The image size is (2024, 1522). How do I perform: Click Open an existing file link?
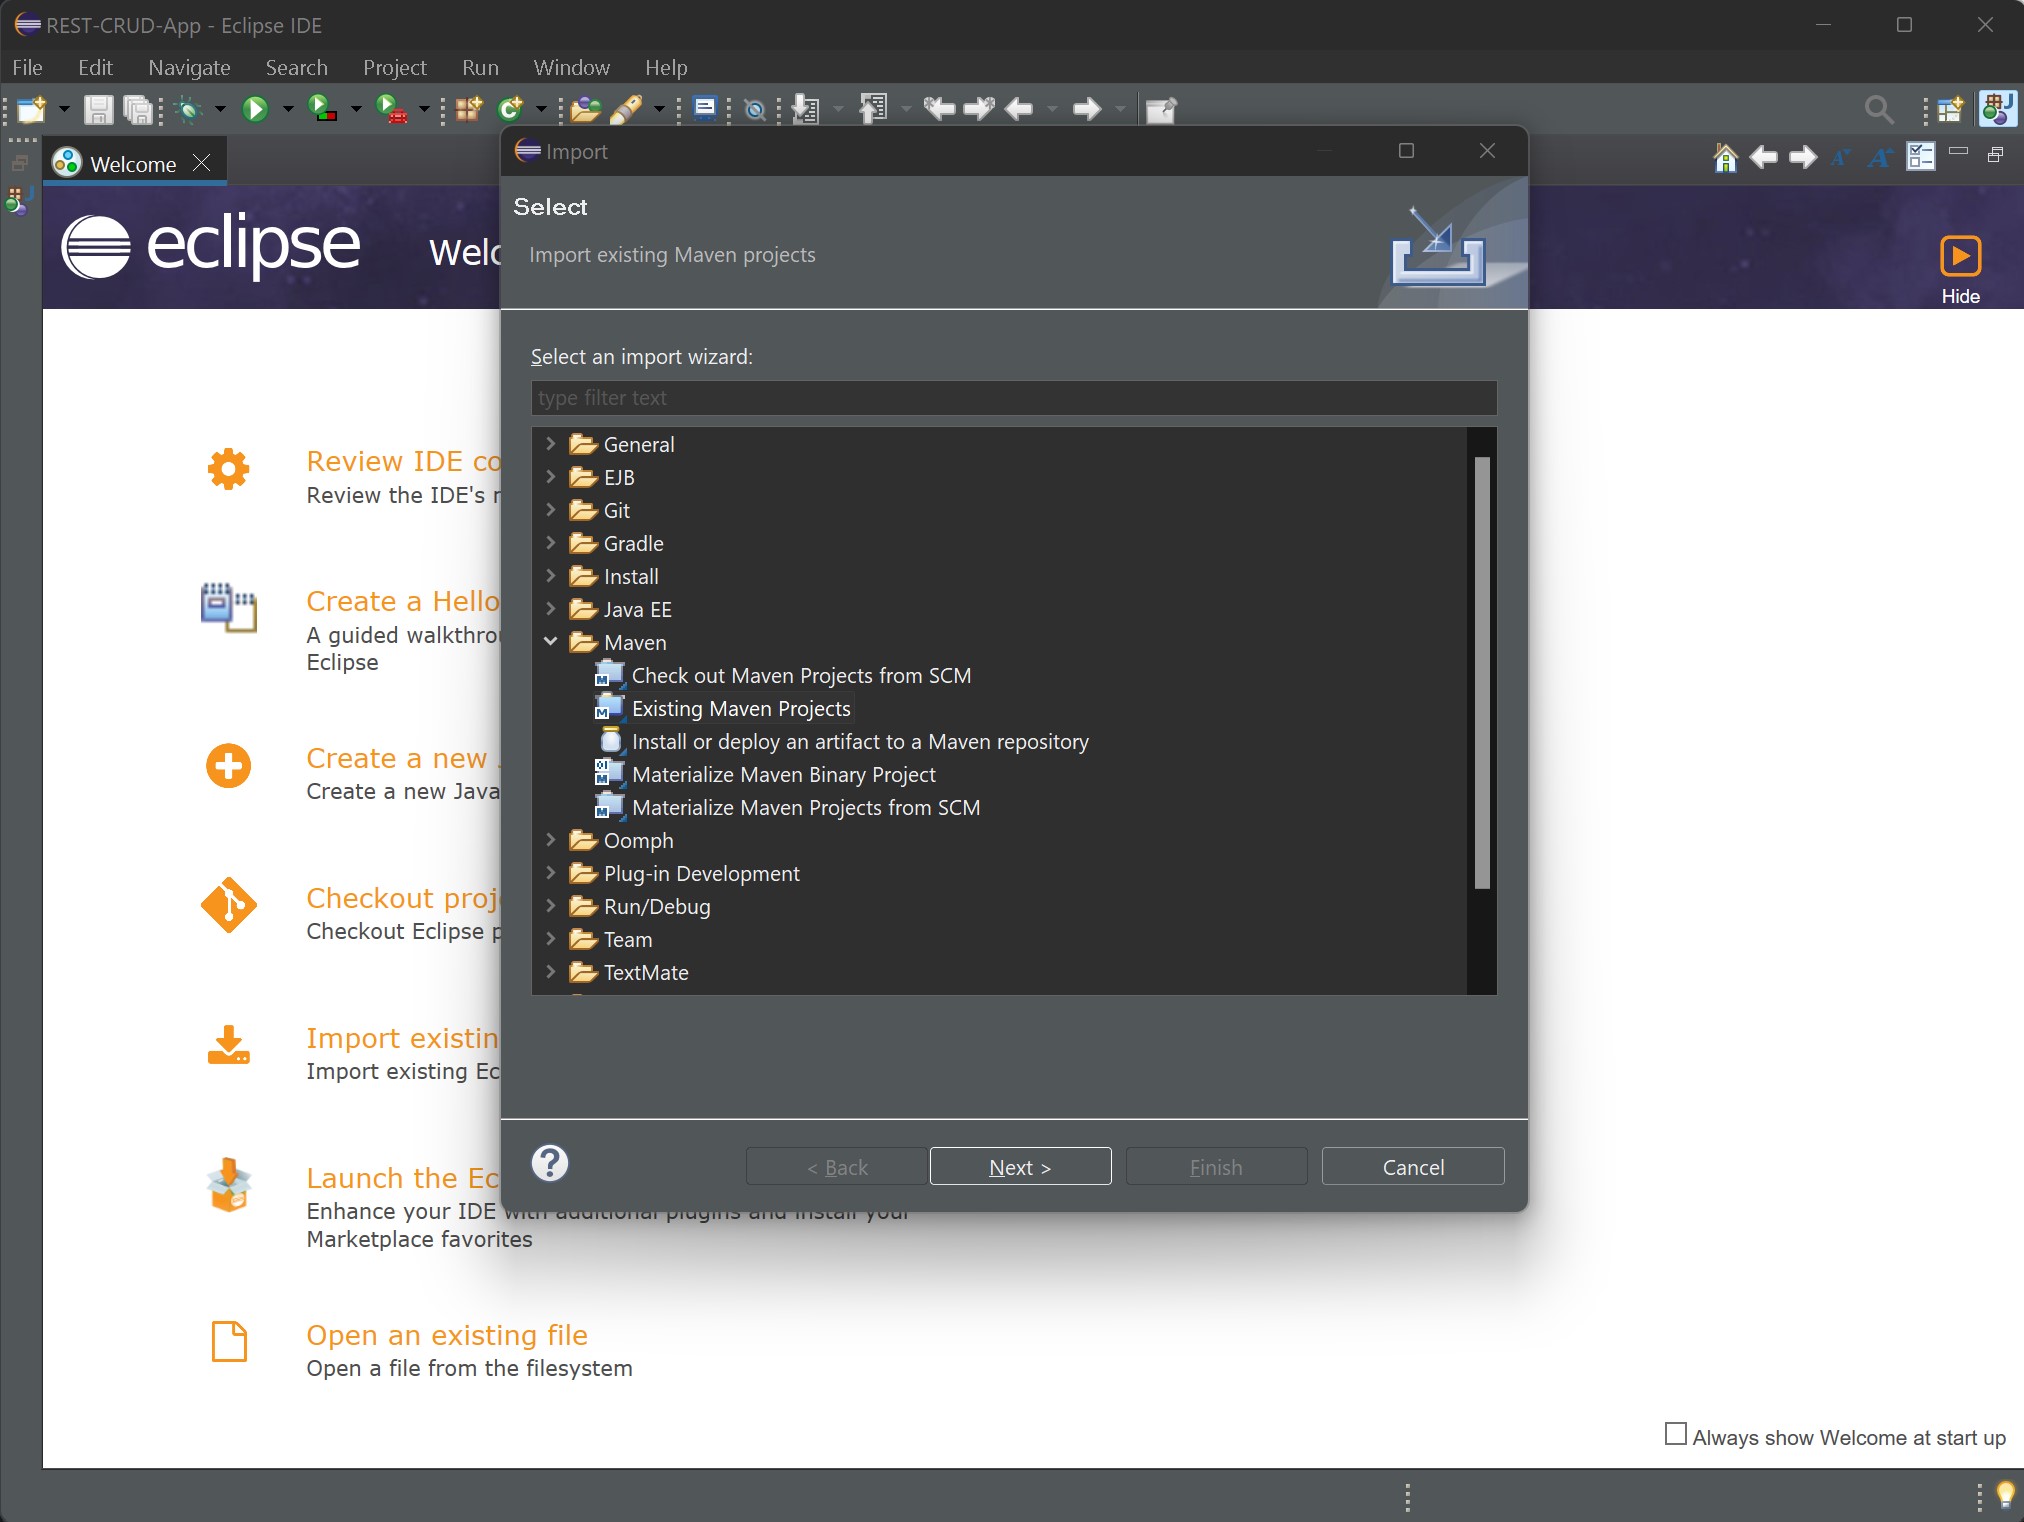click(447, 1335)
